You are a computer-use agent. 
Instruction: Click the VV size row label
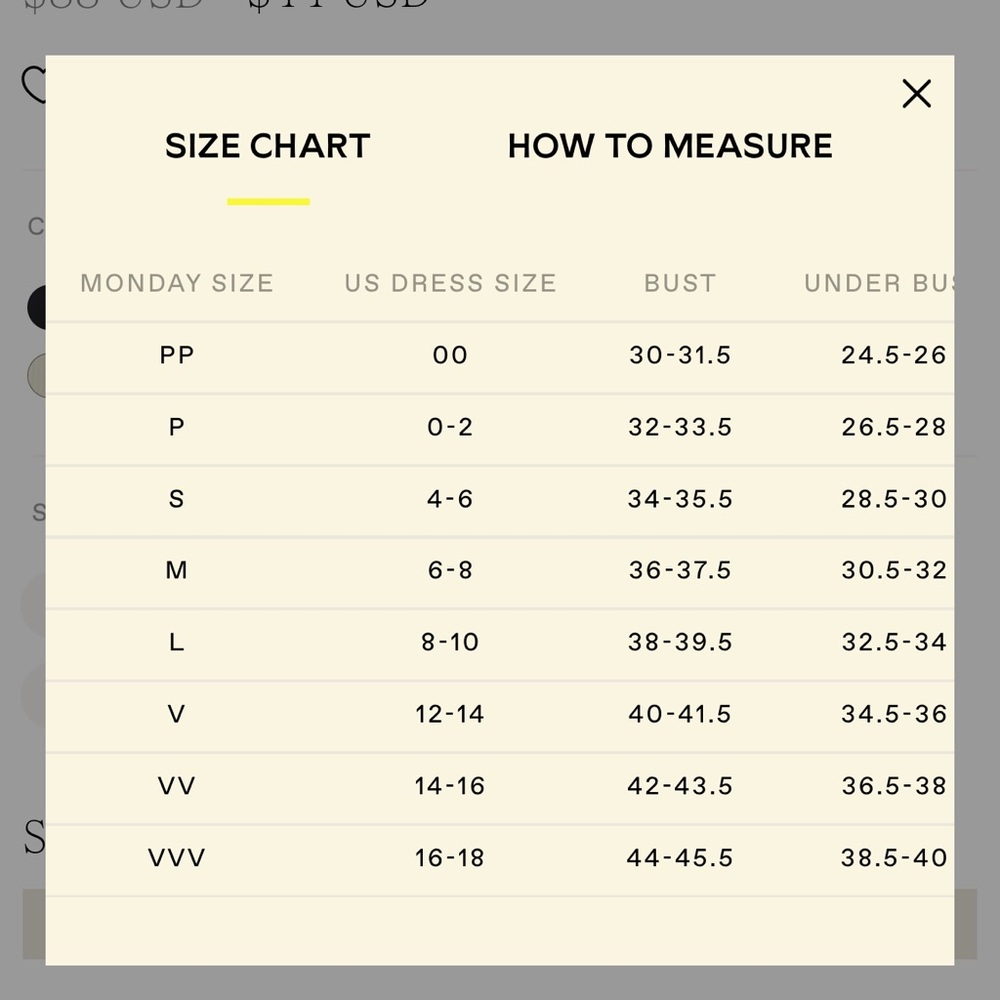click(x=177, y=786)
